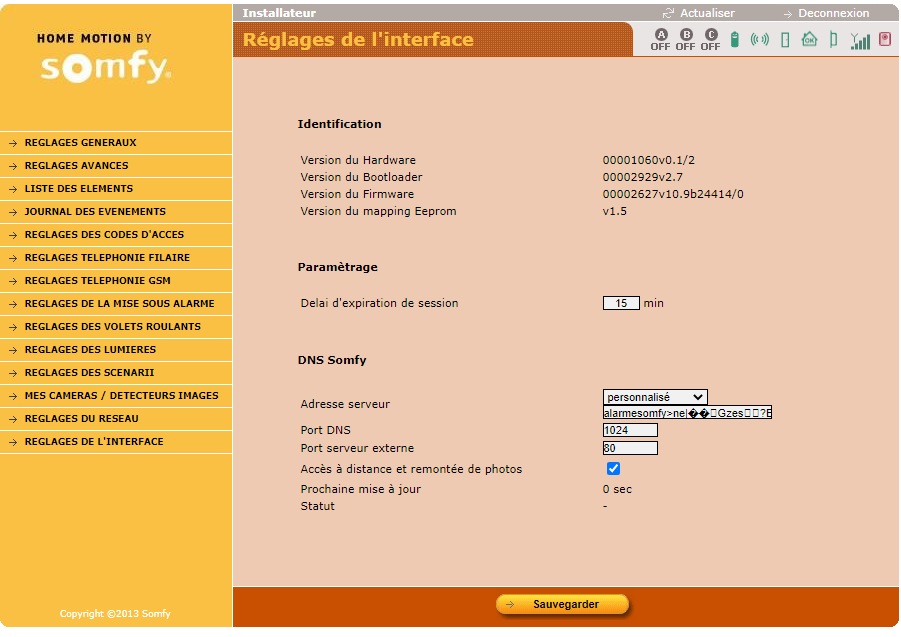Click zone A OFF status icon
The width and height of the screenshot is (901, 637).
pyautogui.click(x=661, y=40)
